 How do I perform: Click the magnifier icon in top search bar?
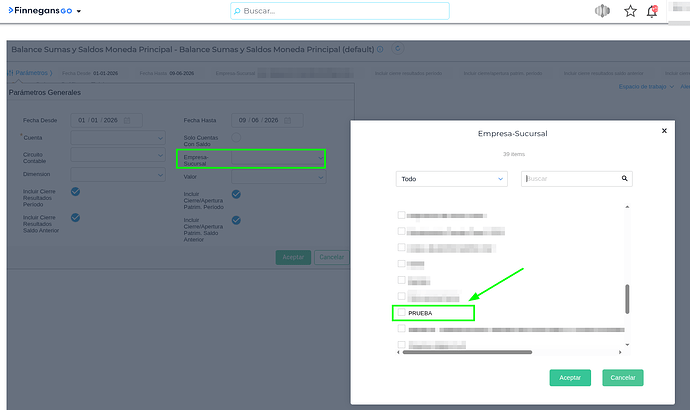[237, 11]
